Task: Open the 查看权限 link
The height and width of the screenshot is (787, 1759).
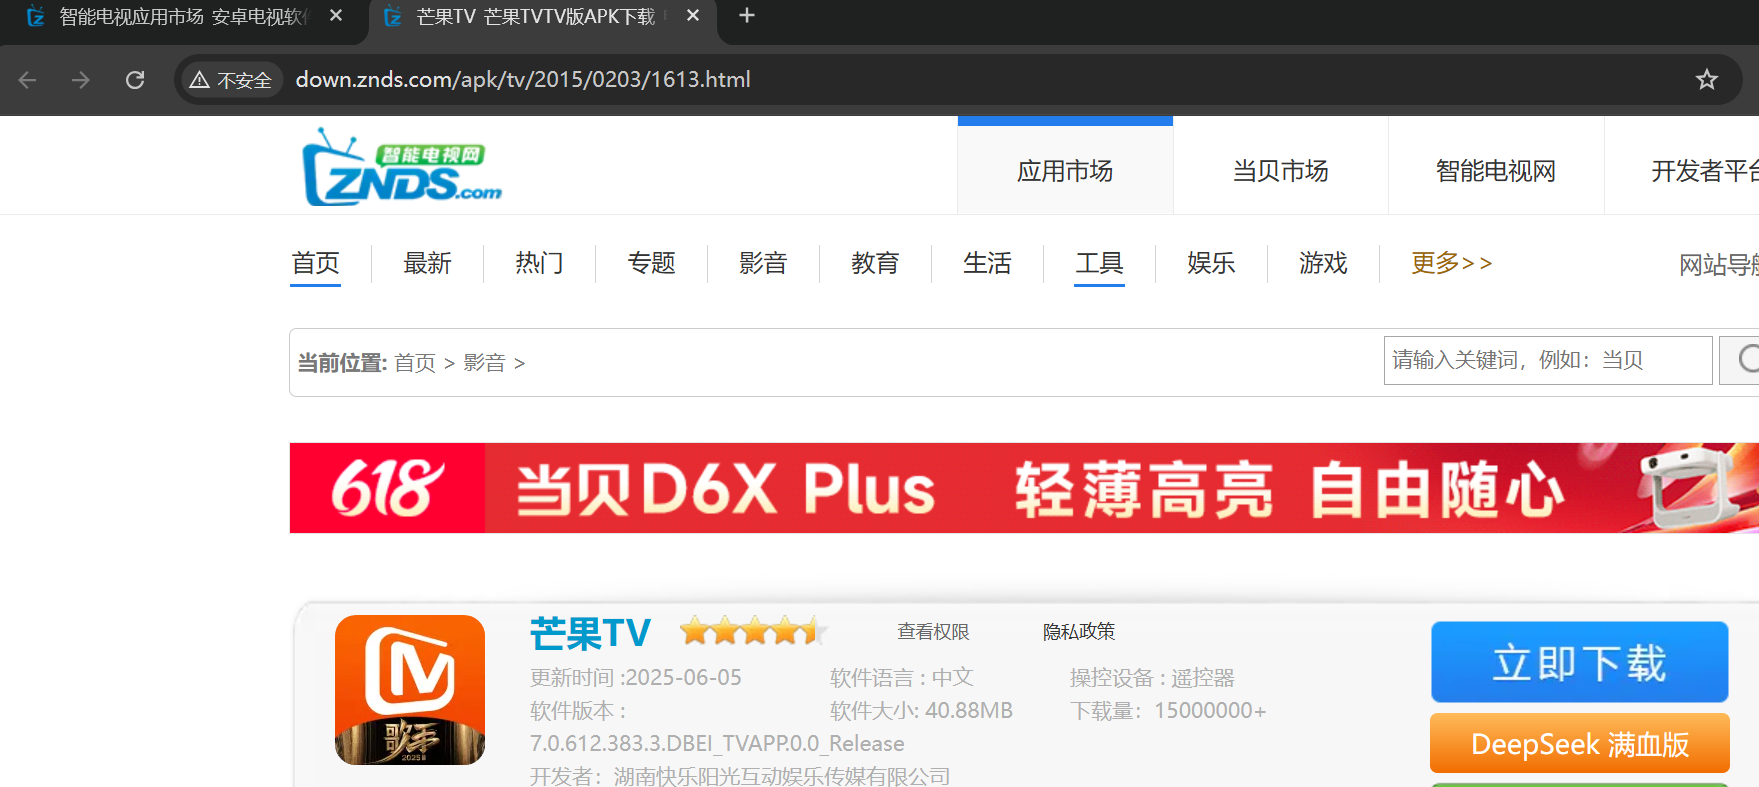Action: [933, 632]
